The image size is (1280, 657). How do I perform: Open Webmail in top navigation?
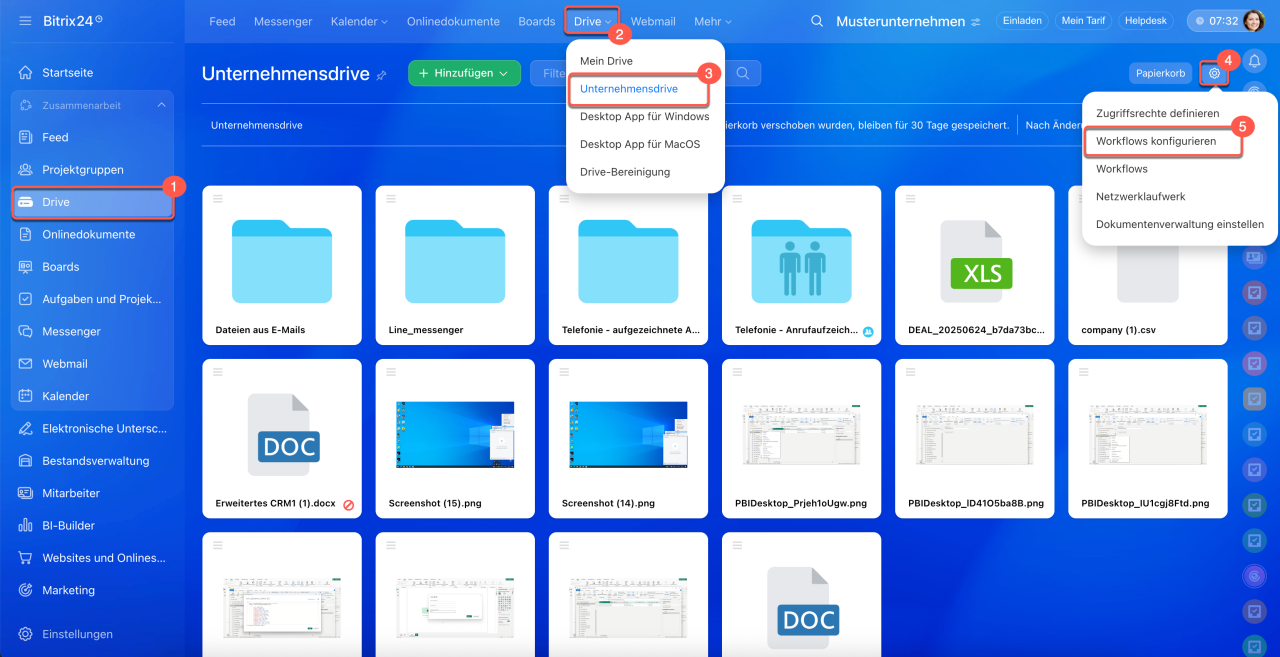click(x=653, y=21)
